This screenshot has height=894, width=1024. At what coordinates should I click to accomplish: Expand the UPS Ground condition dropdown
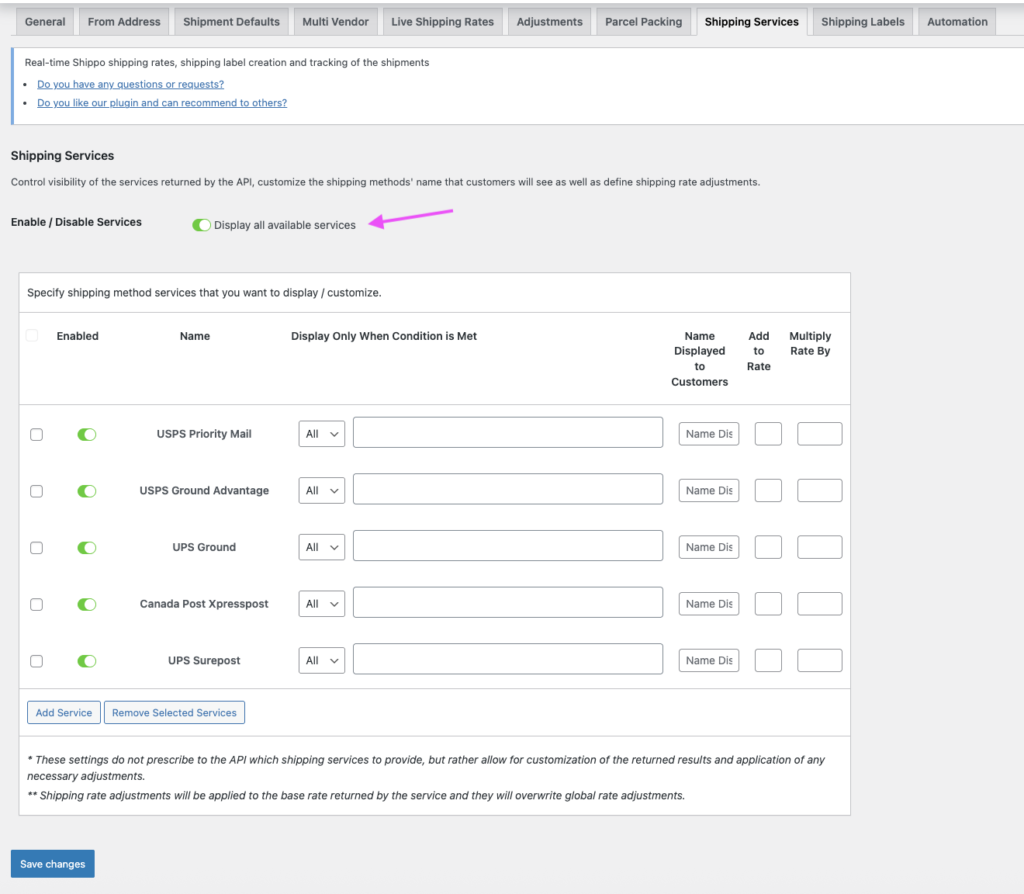point(321,547)
